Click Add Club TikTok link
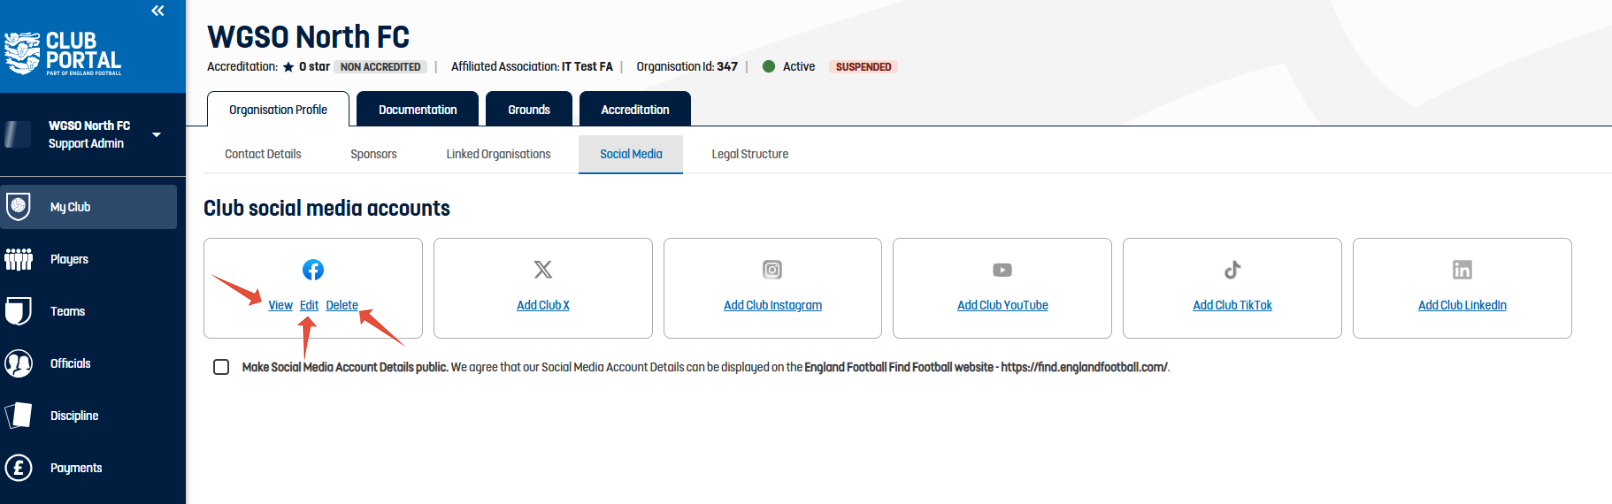The height and width of the screenshot is (504, 1612). (x=1232, y=305)
